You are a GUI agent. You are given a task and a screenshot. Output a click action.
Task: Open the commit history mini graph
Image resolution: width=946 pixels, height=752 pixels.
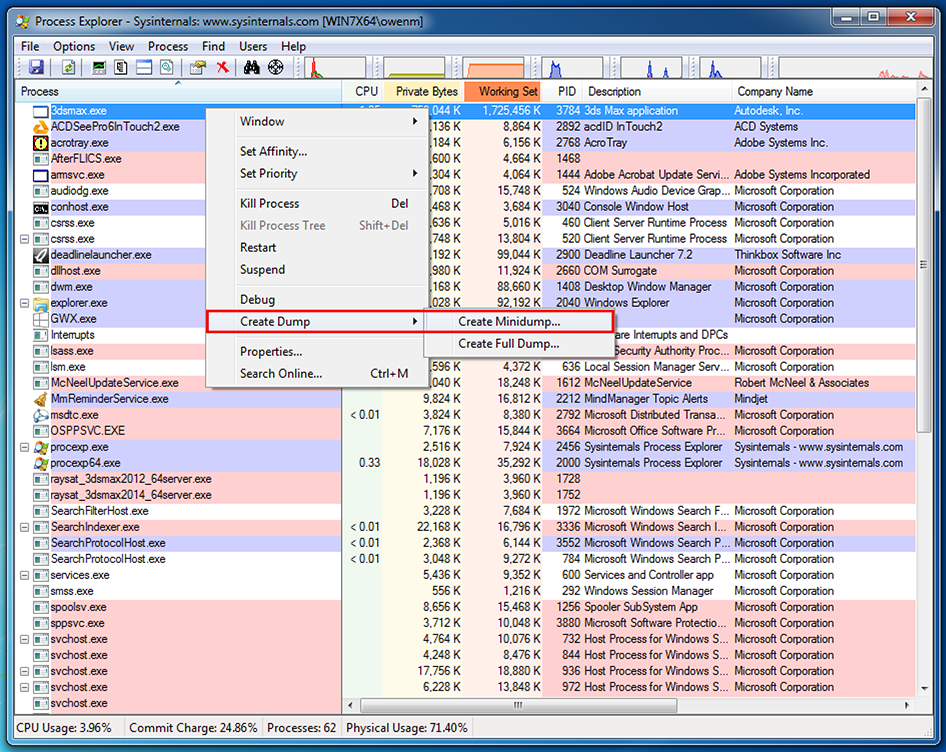pyautogui.click(x=414, y=68)
